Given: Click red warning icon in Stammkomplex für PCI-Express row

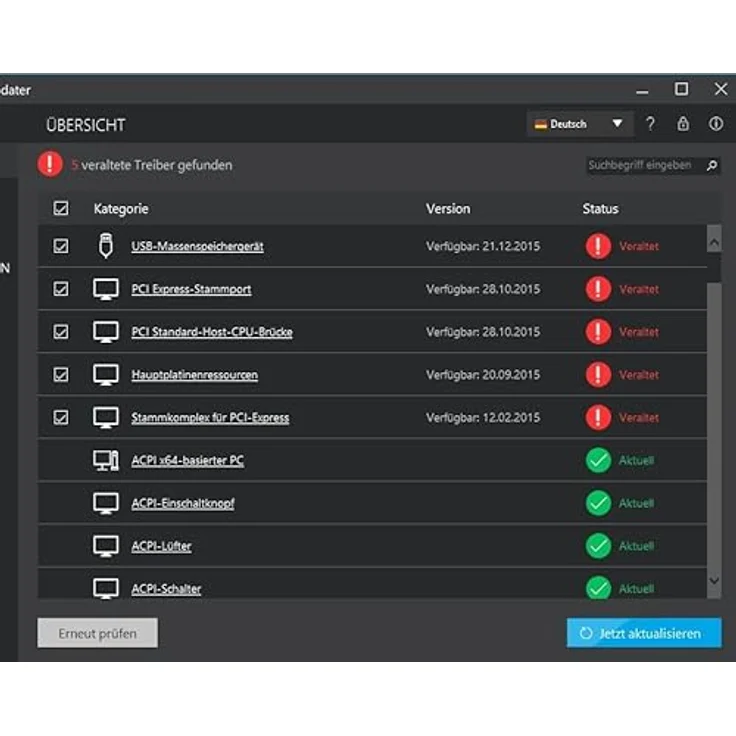Looking at the screenshot, I should (x=598, y=417).
